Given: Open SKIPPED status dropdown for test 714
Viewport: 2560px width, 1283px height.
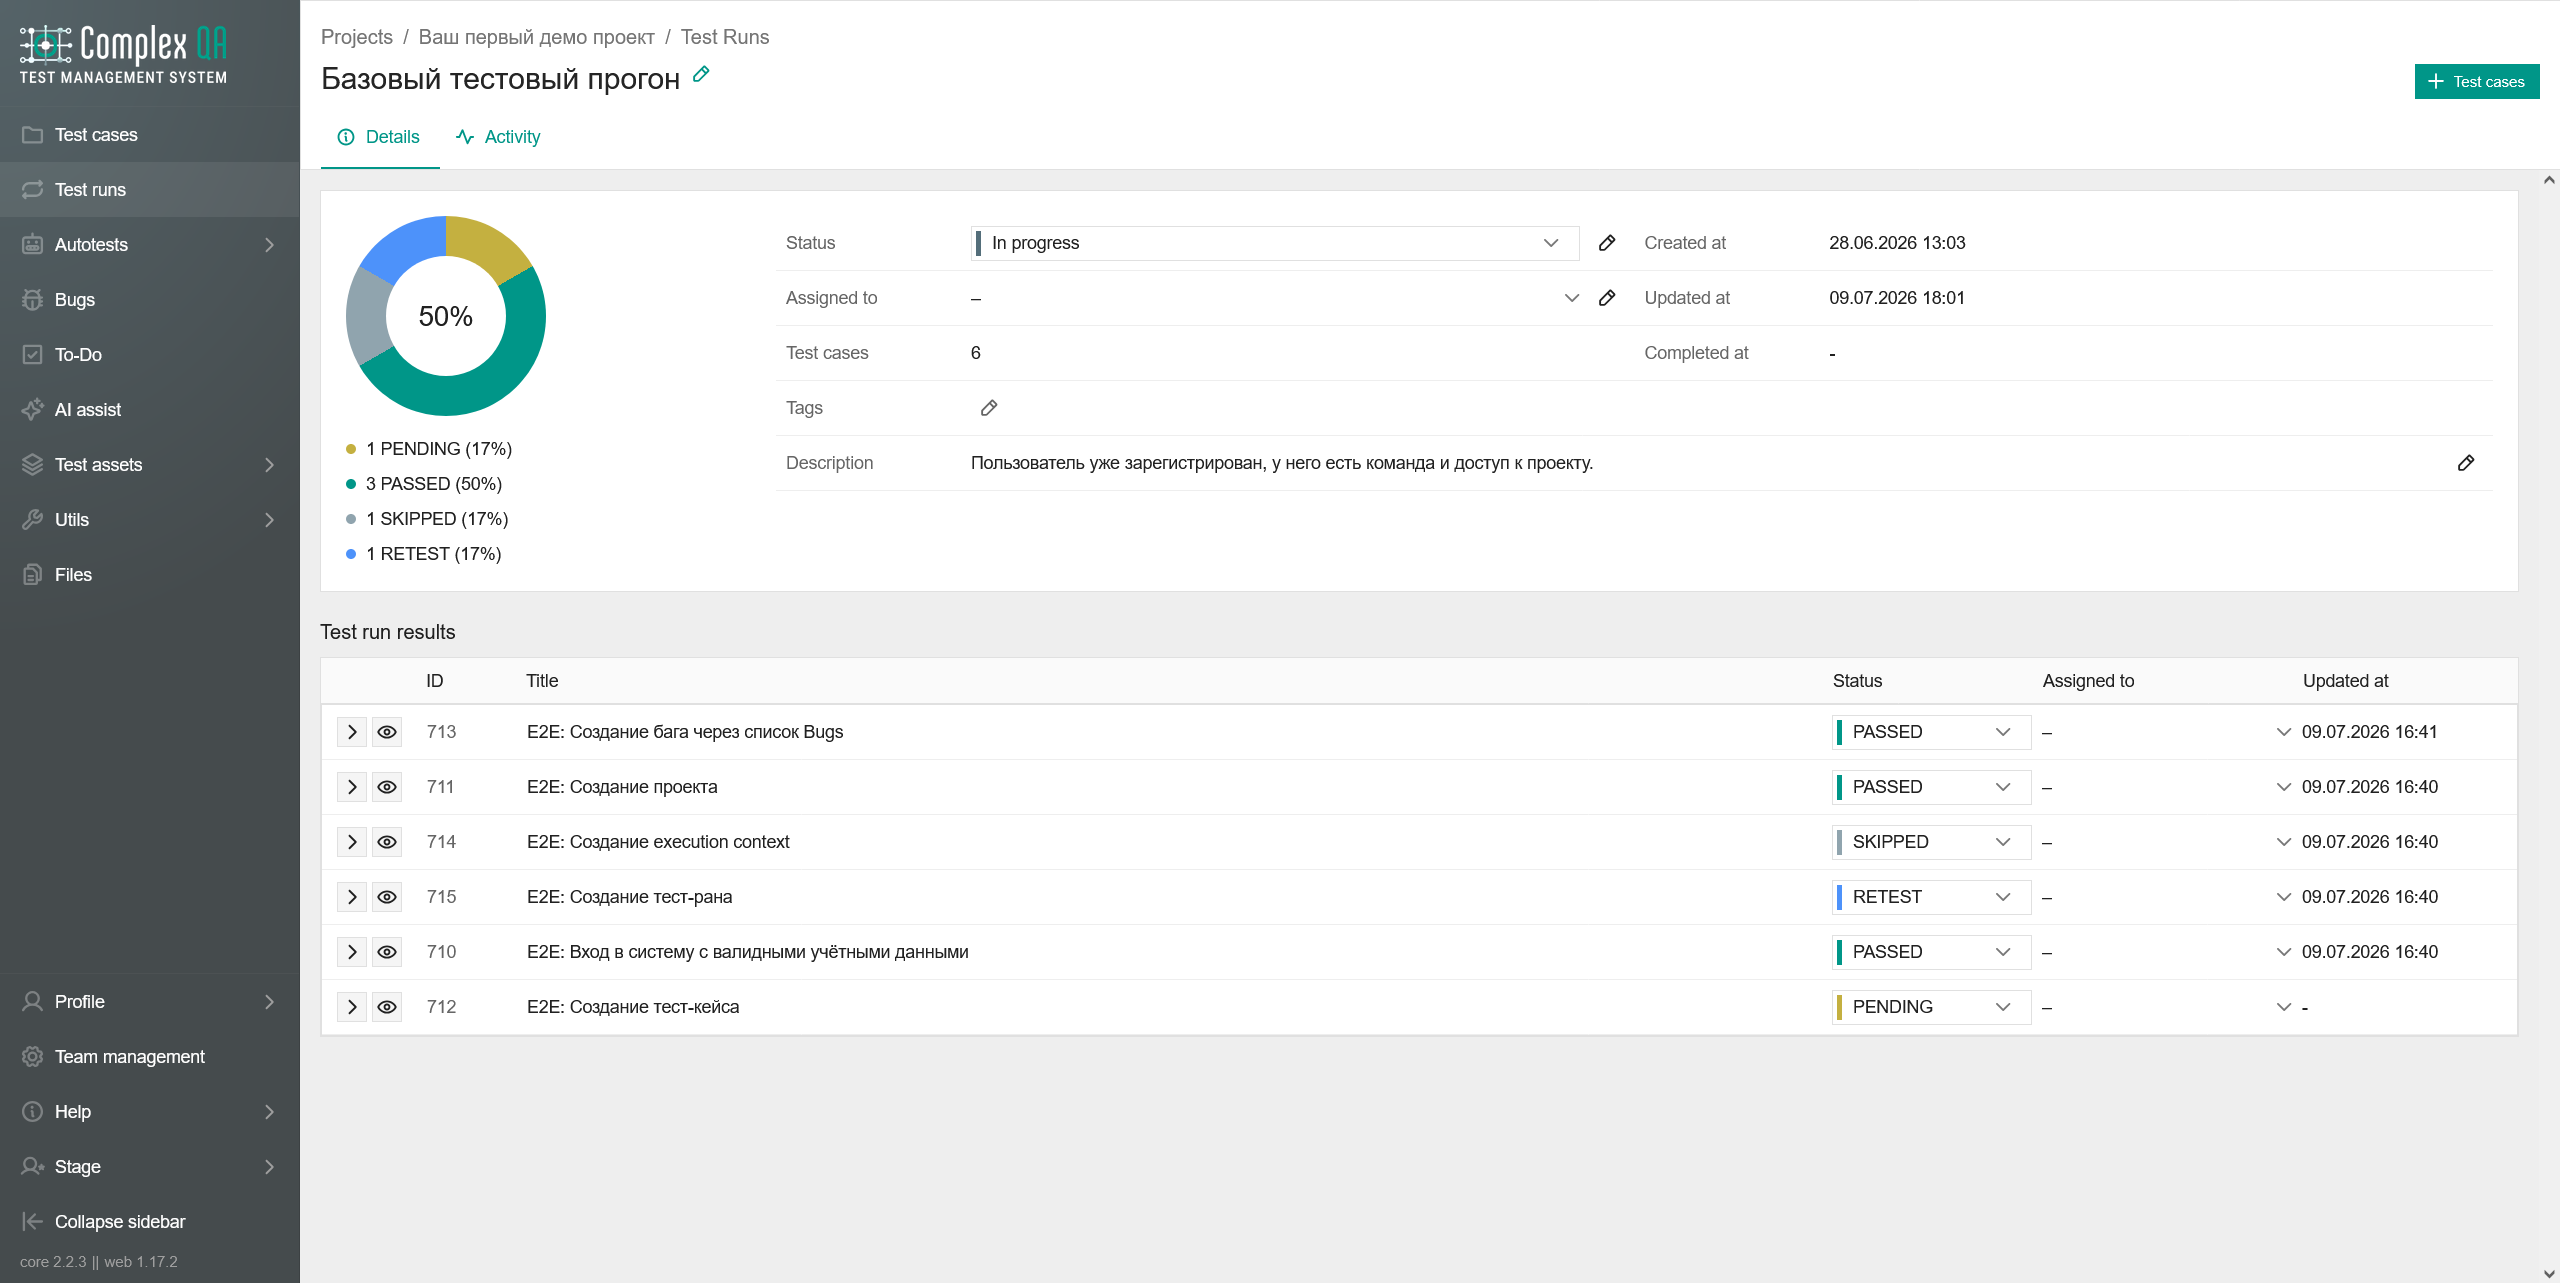Looking at the screenshot, I should [x=1931, y=842].
